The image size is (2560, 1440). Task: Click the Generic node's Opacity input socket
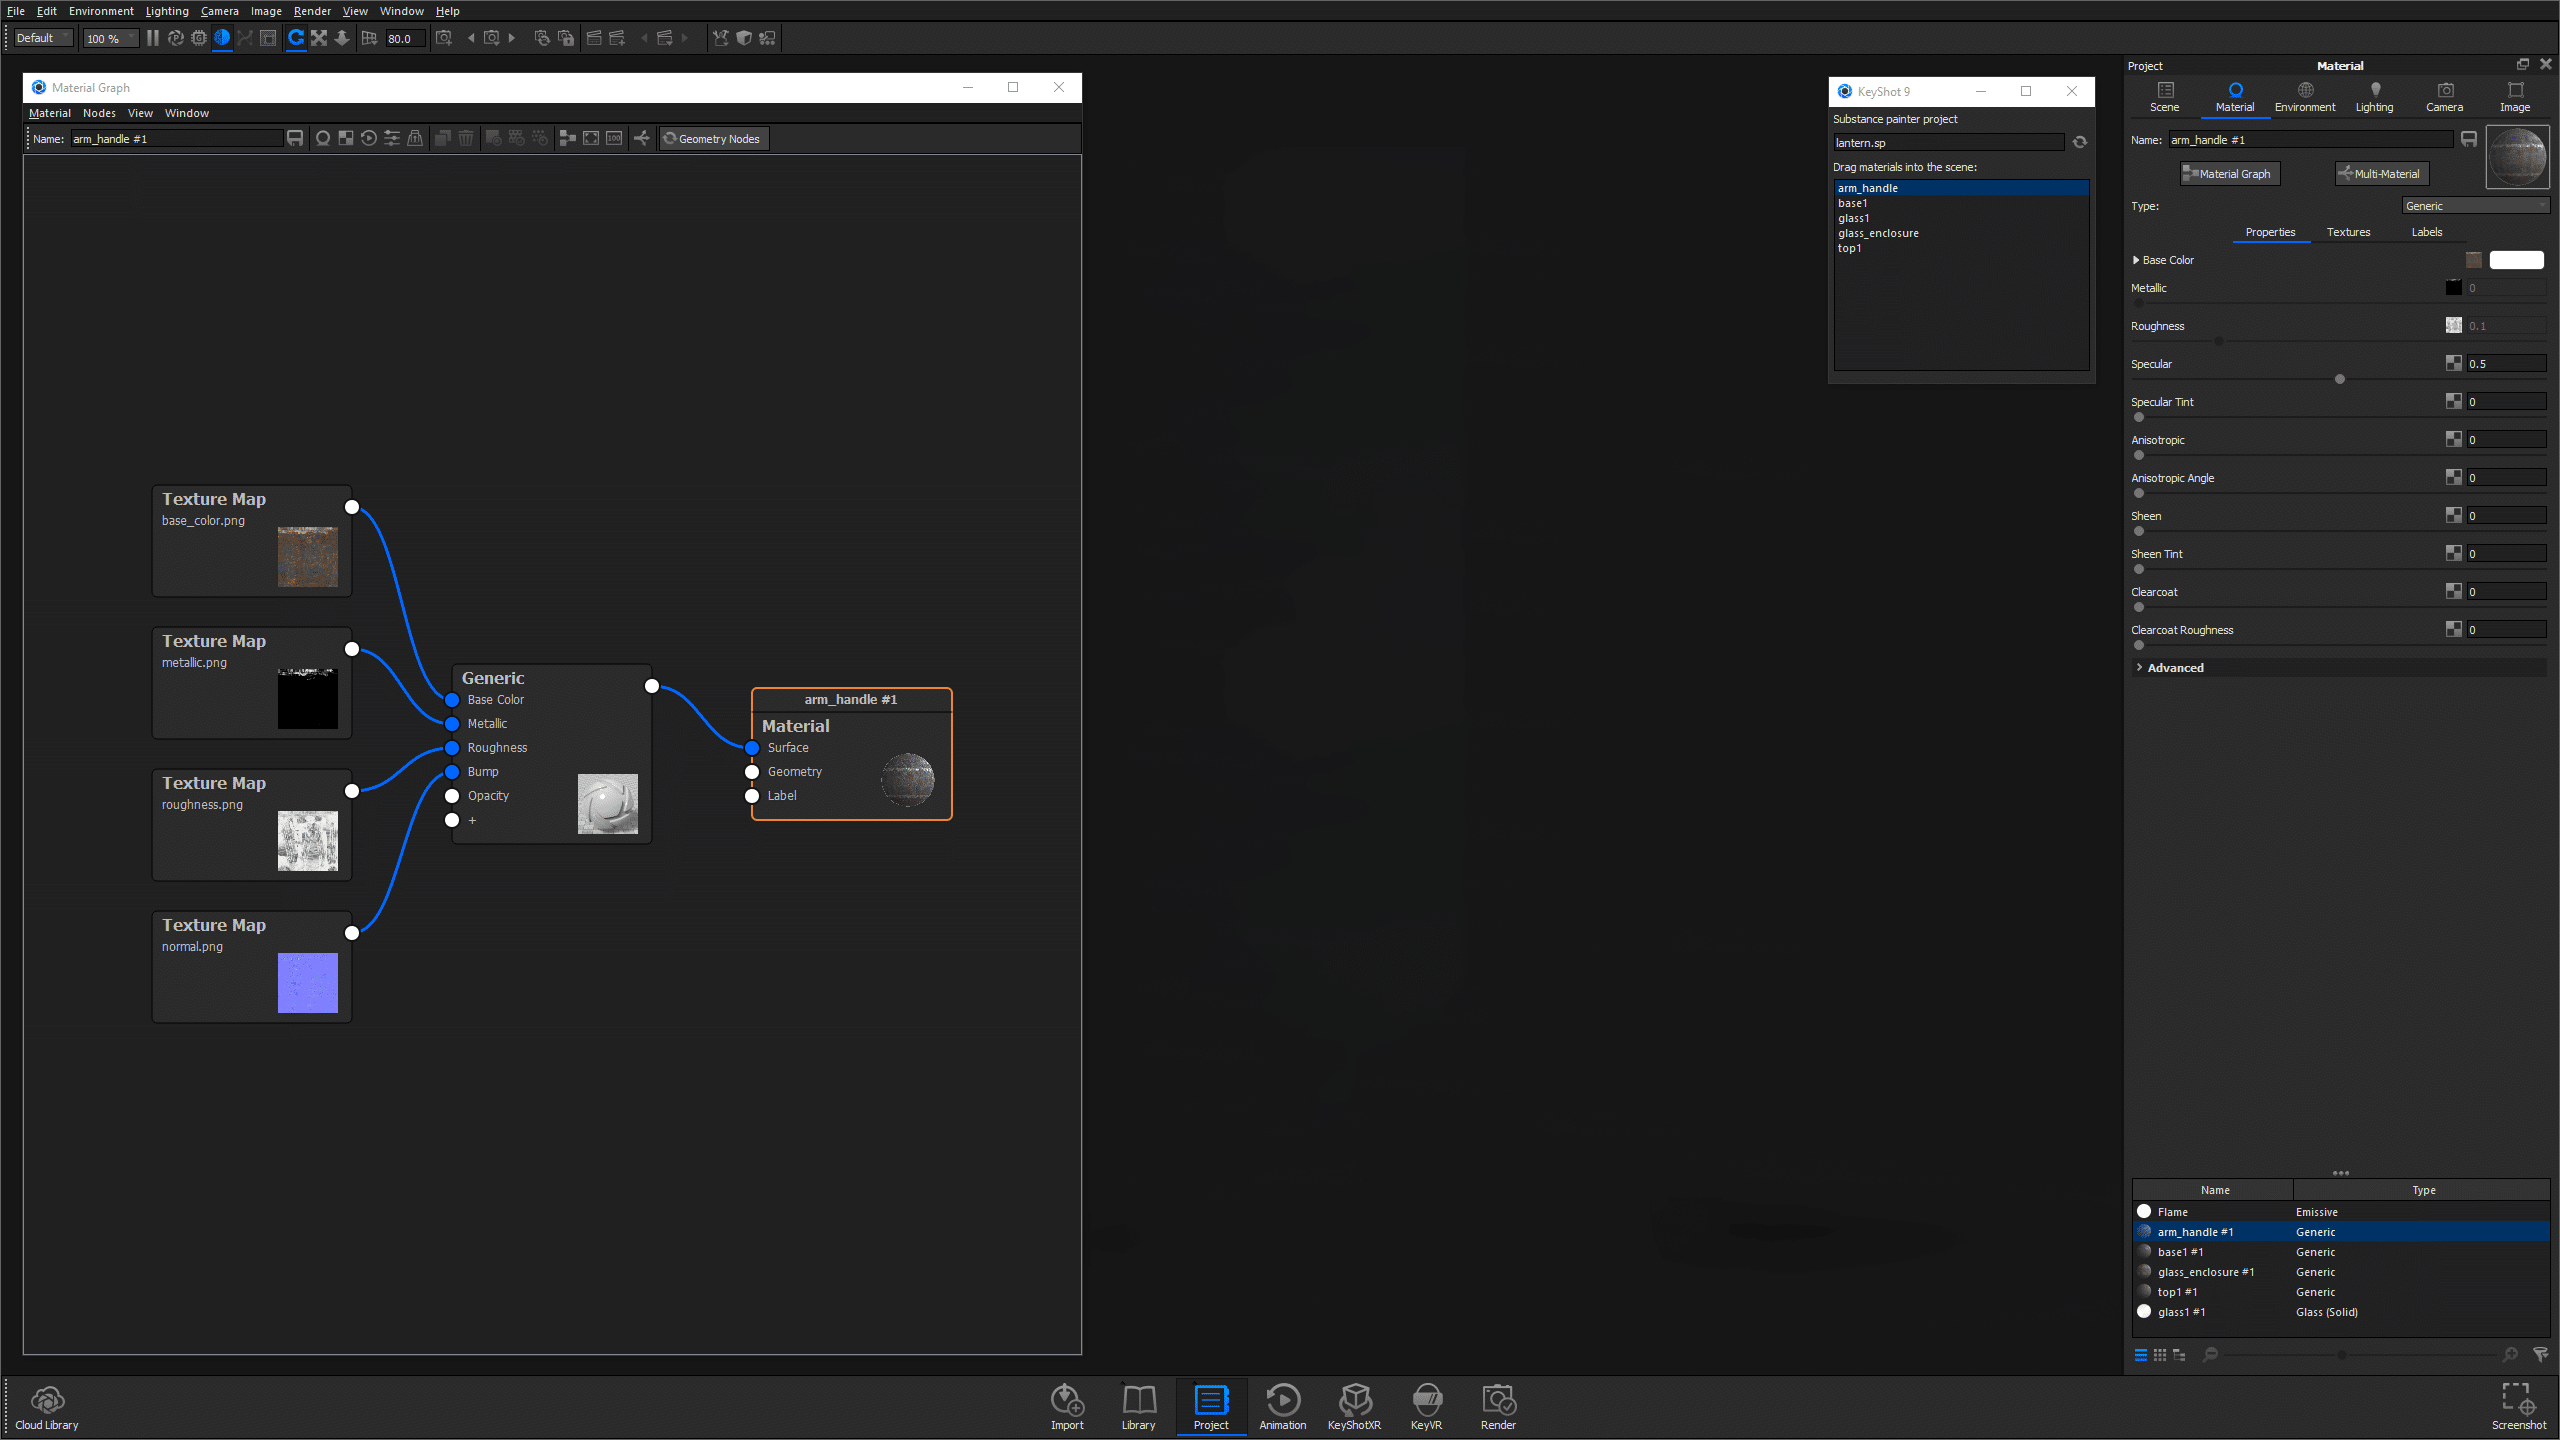tap(452, 796)
